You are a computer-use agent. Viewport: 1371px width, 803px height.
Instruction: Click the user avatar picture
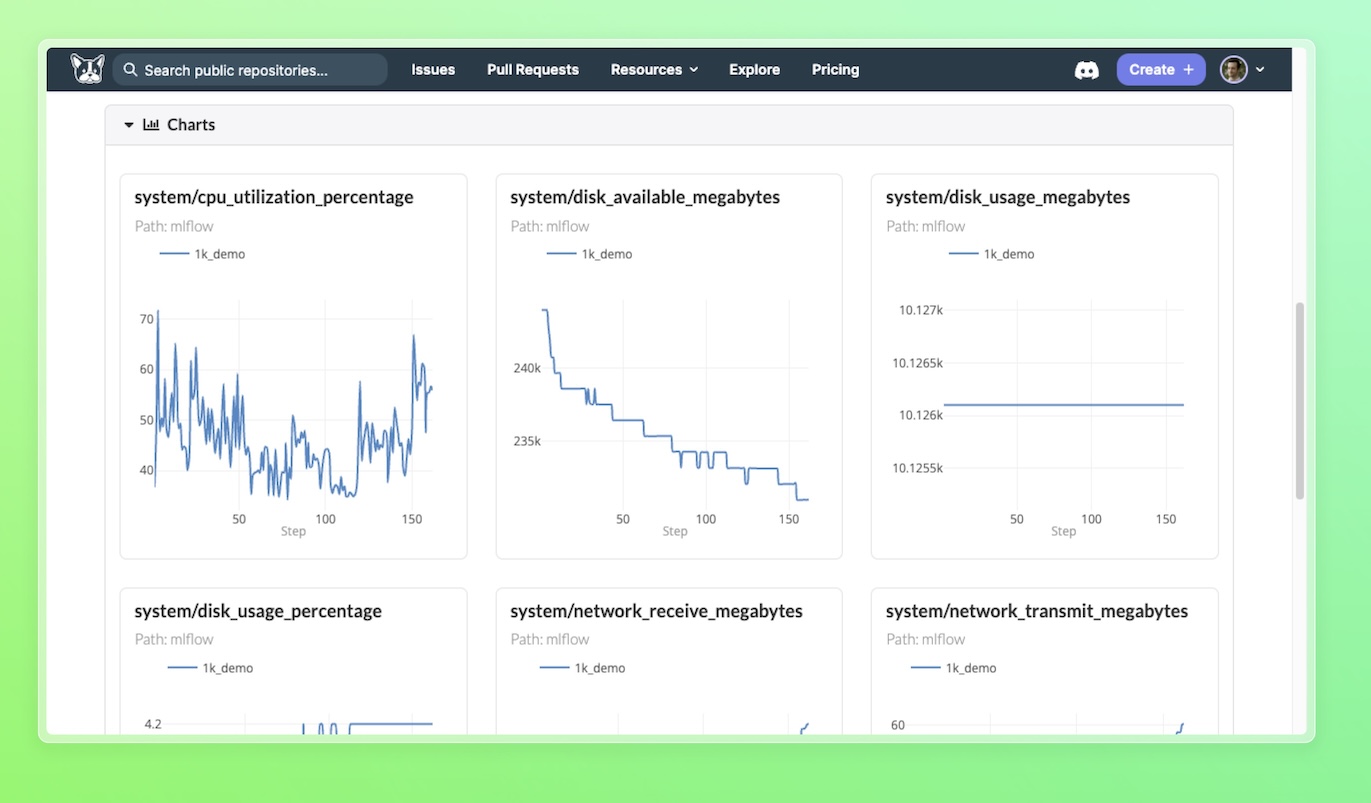pyautogui.click(x=1233, y=70)
